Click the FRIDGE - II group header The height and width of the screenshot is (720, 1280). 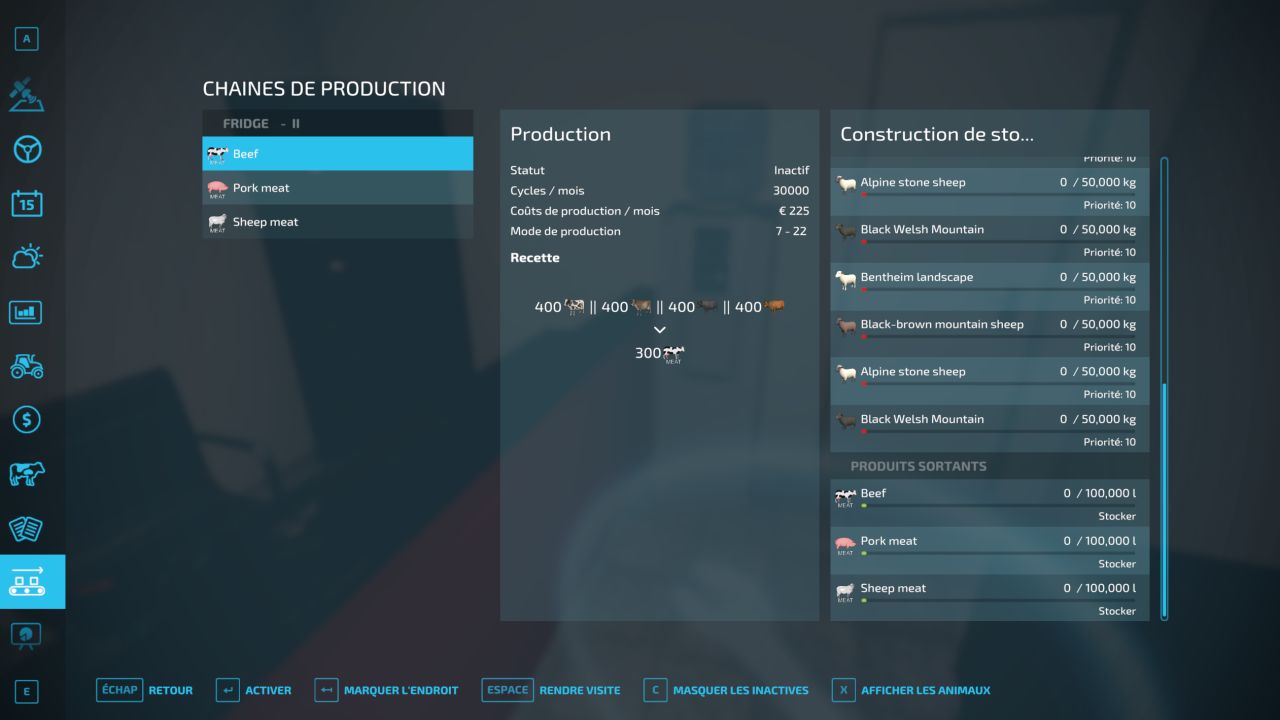(x=338, y=123)
